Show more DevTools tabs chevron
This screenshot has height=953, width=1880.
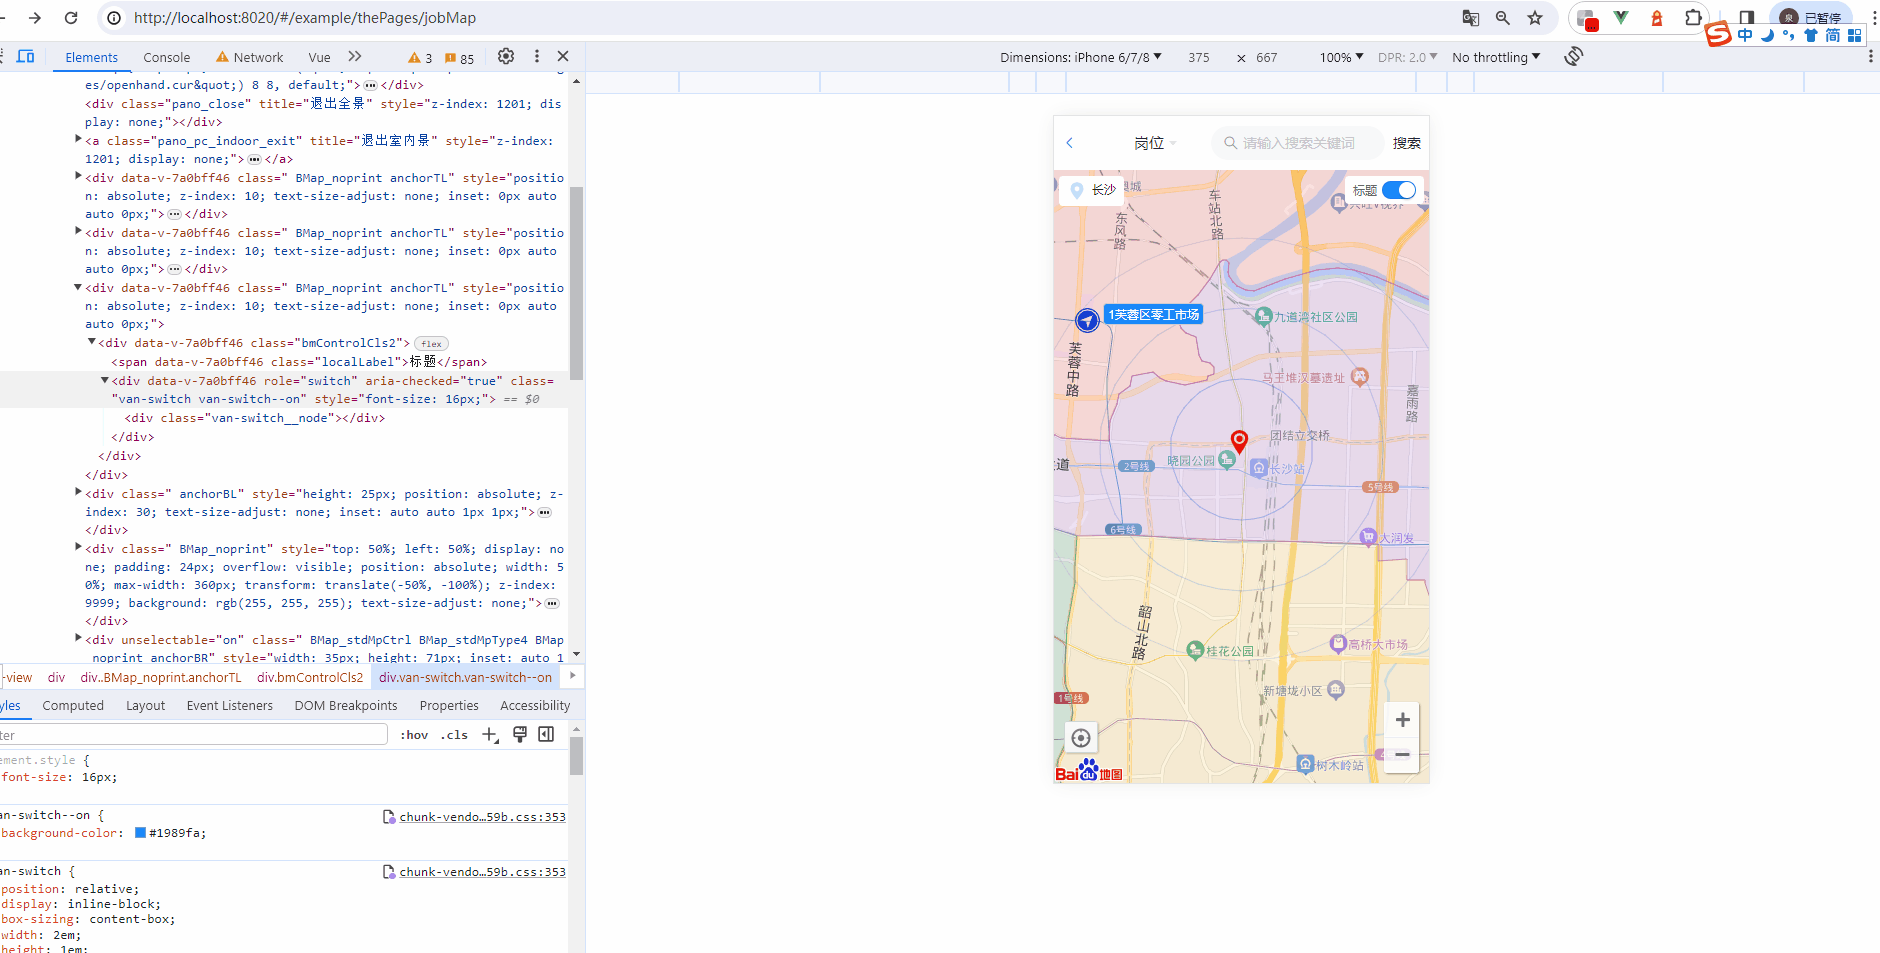(355, 57)
